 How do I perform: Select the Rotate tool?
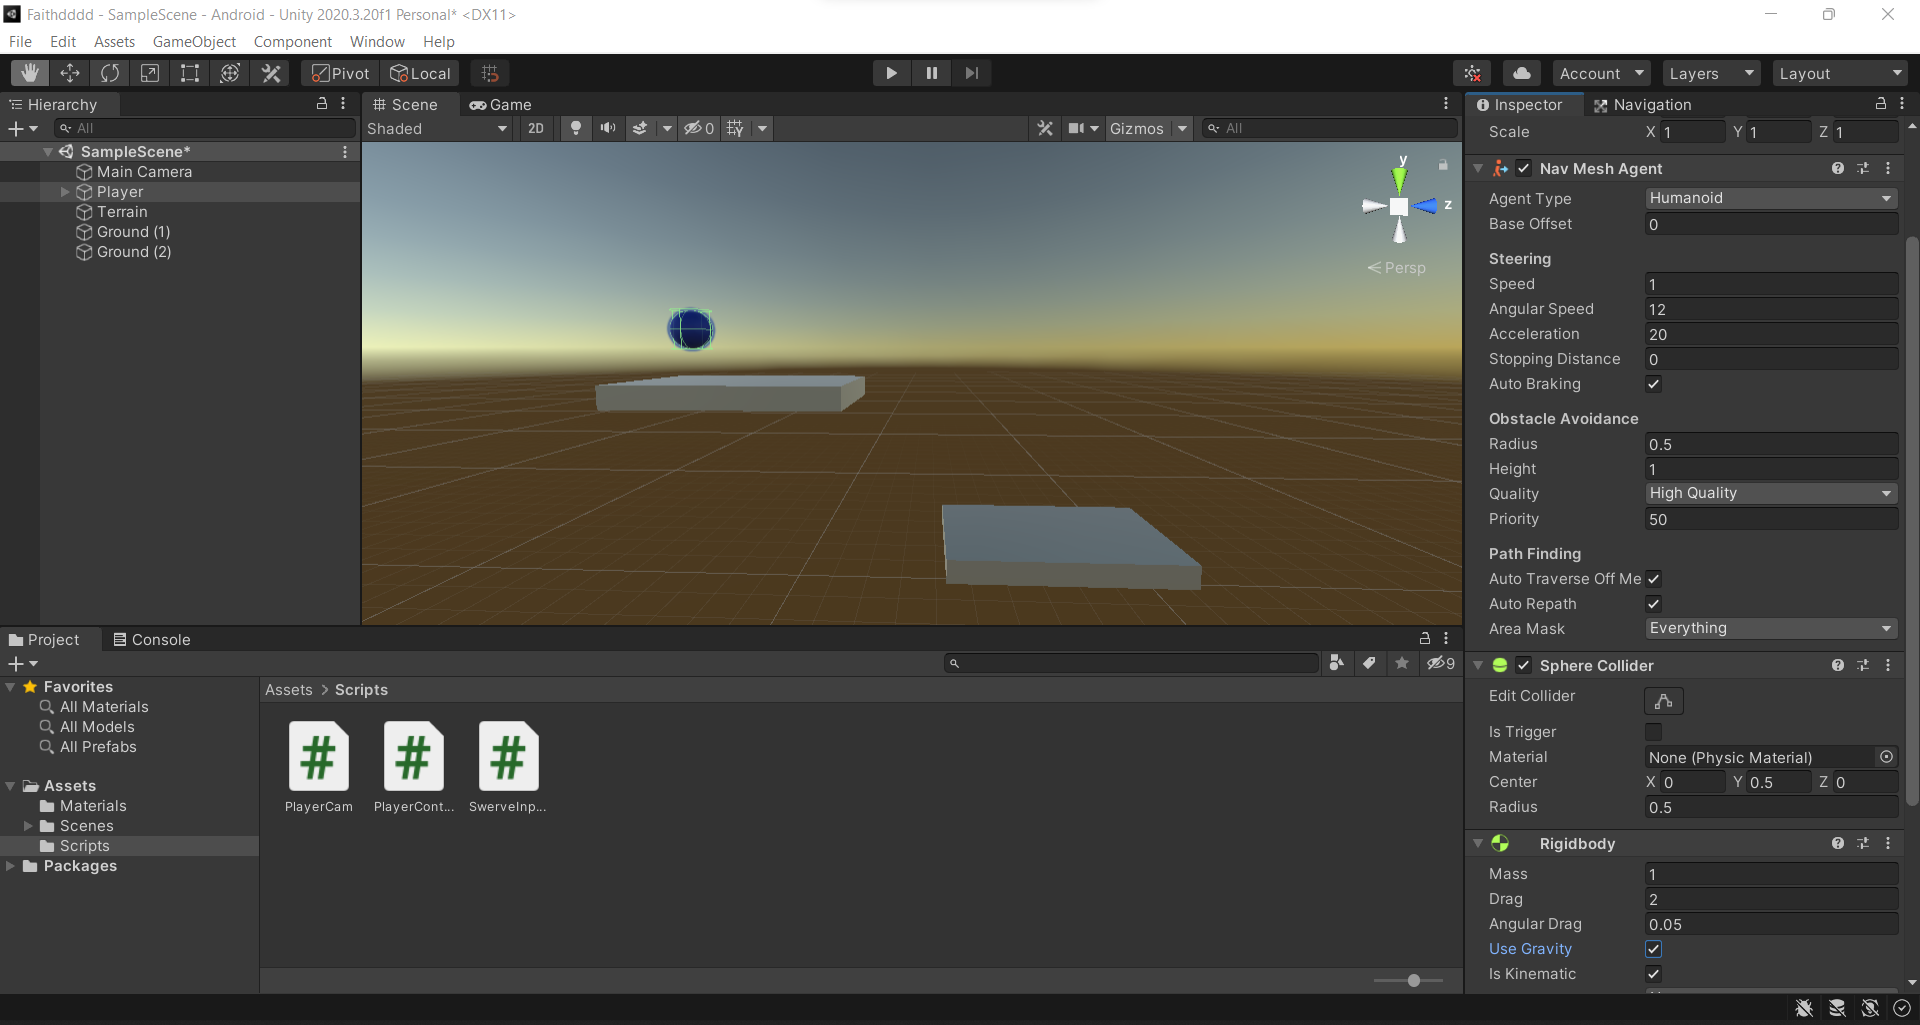click(x=110, y=73)
